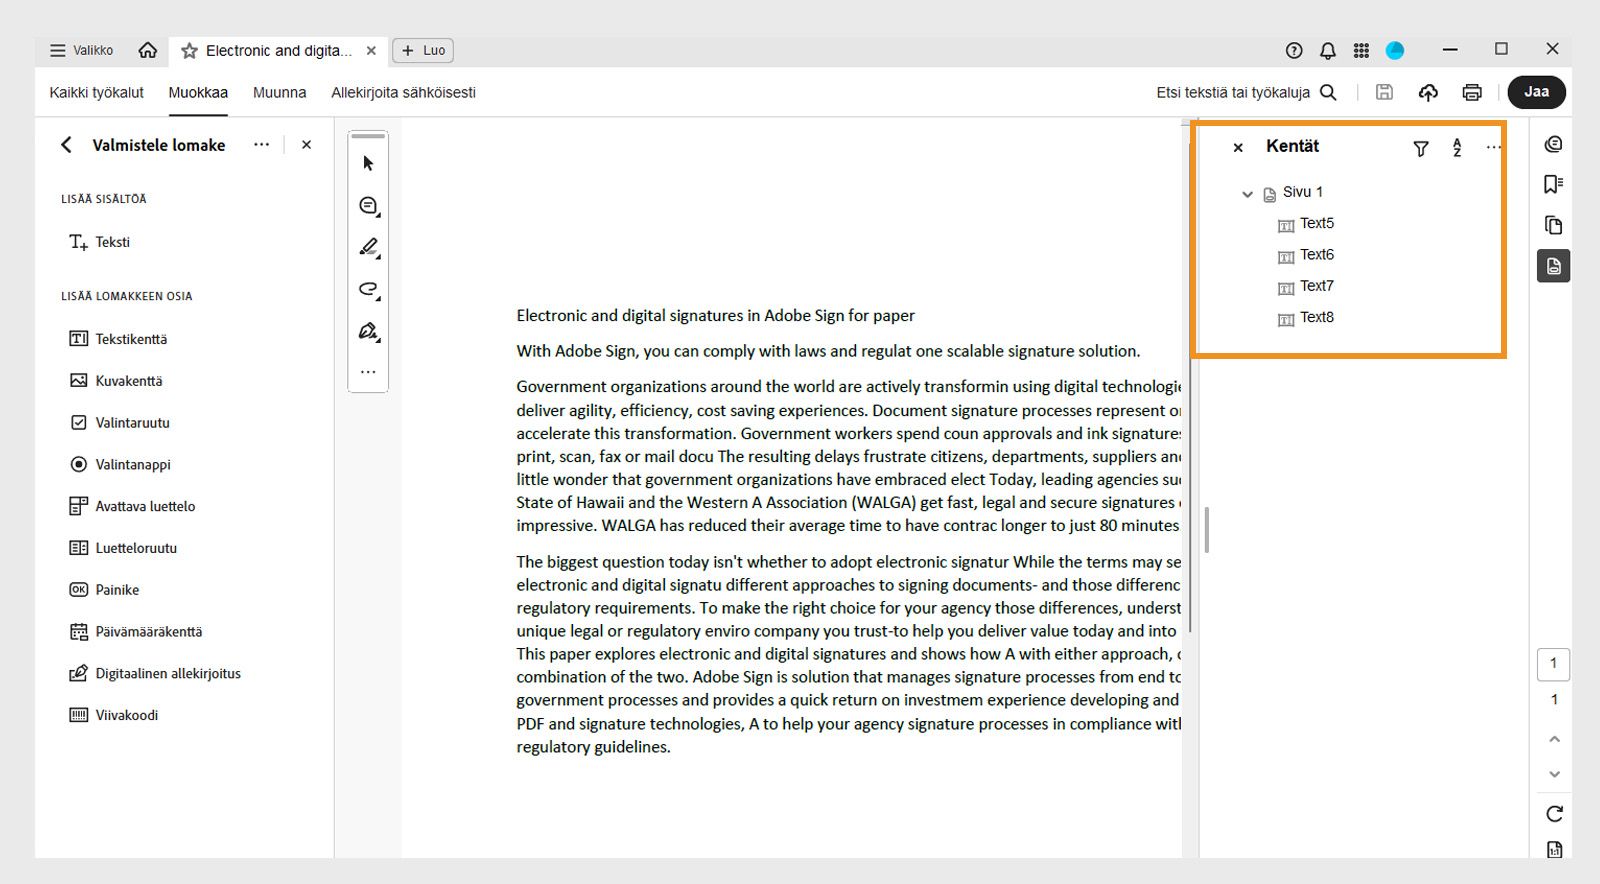Open the bookmarks sidebar panel

[1553, 184]
